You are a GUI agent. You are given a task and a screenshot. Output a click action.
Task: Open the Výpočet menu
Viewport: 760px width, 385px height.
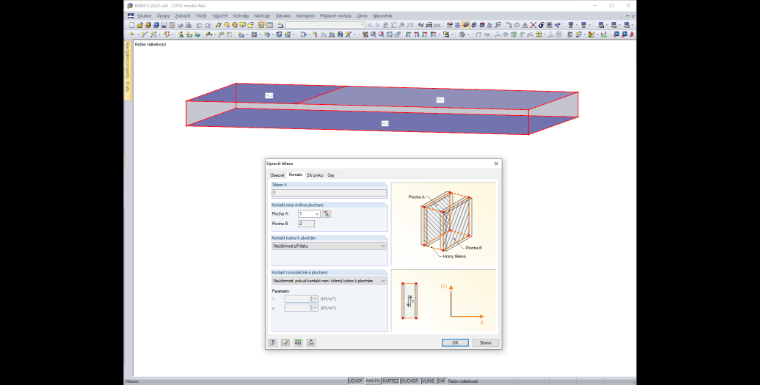[x=220, y=16]
